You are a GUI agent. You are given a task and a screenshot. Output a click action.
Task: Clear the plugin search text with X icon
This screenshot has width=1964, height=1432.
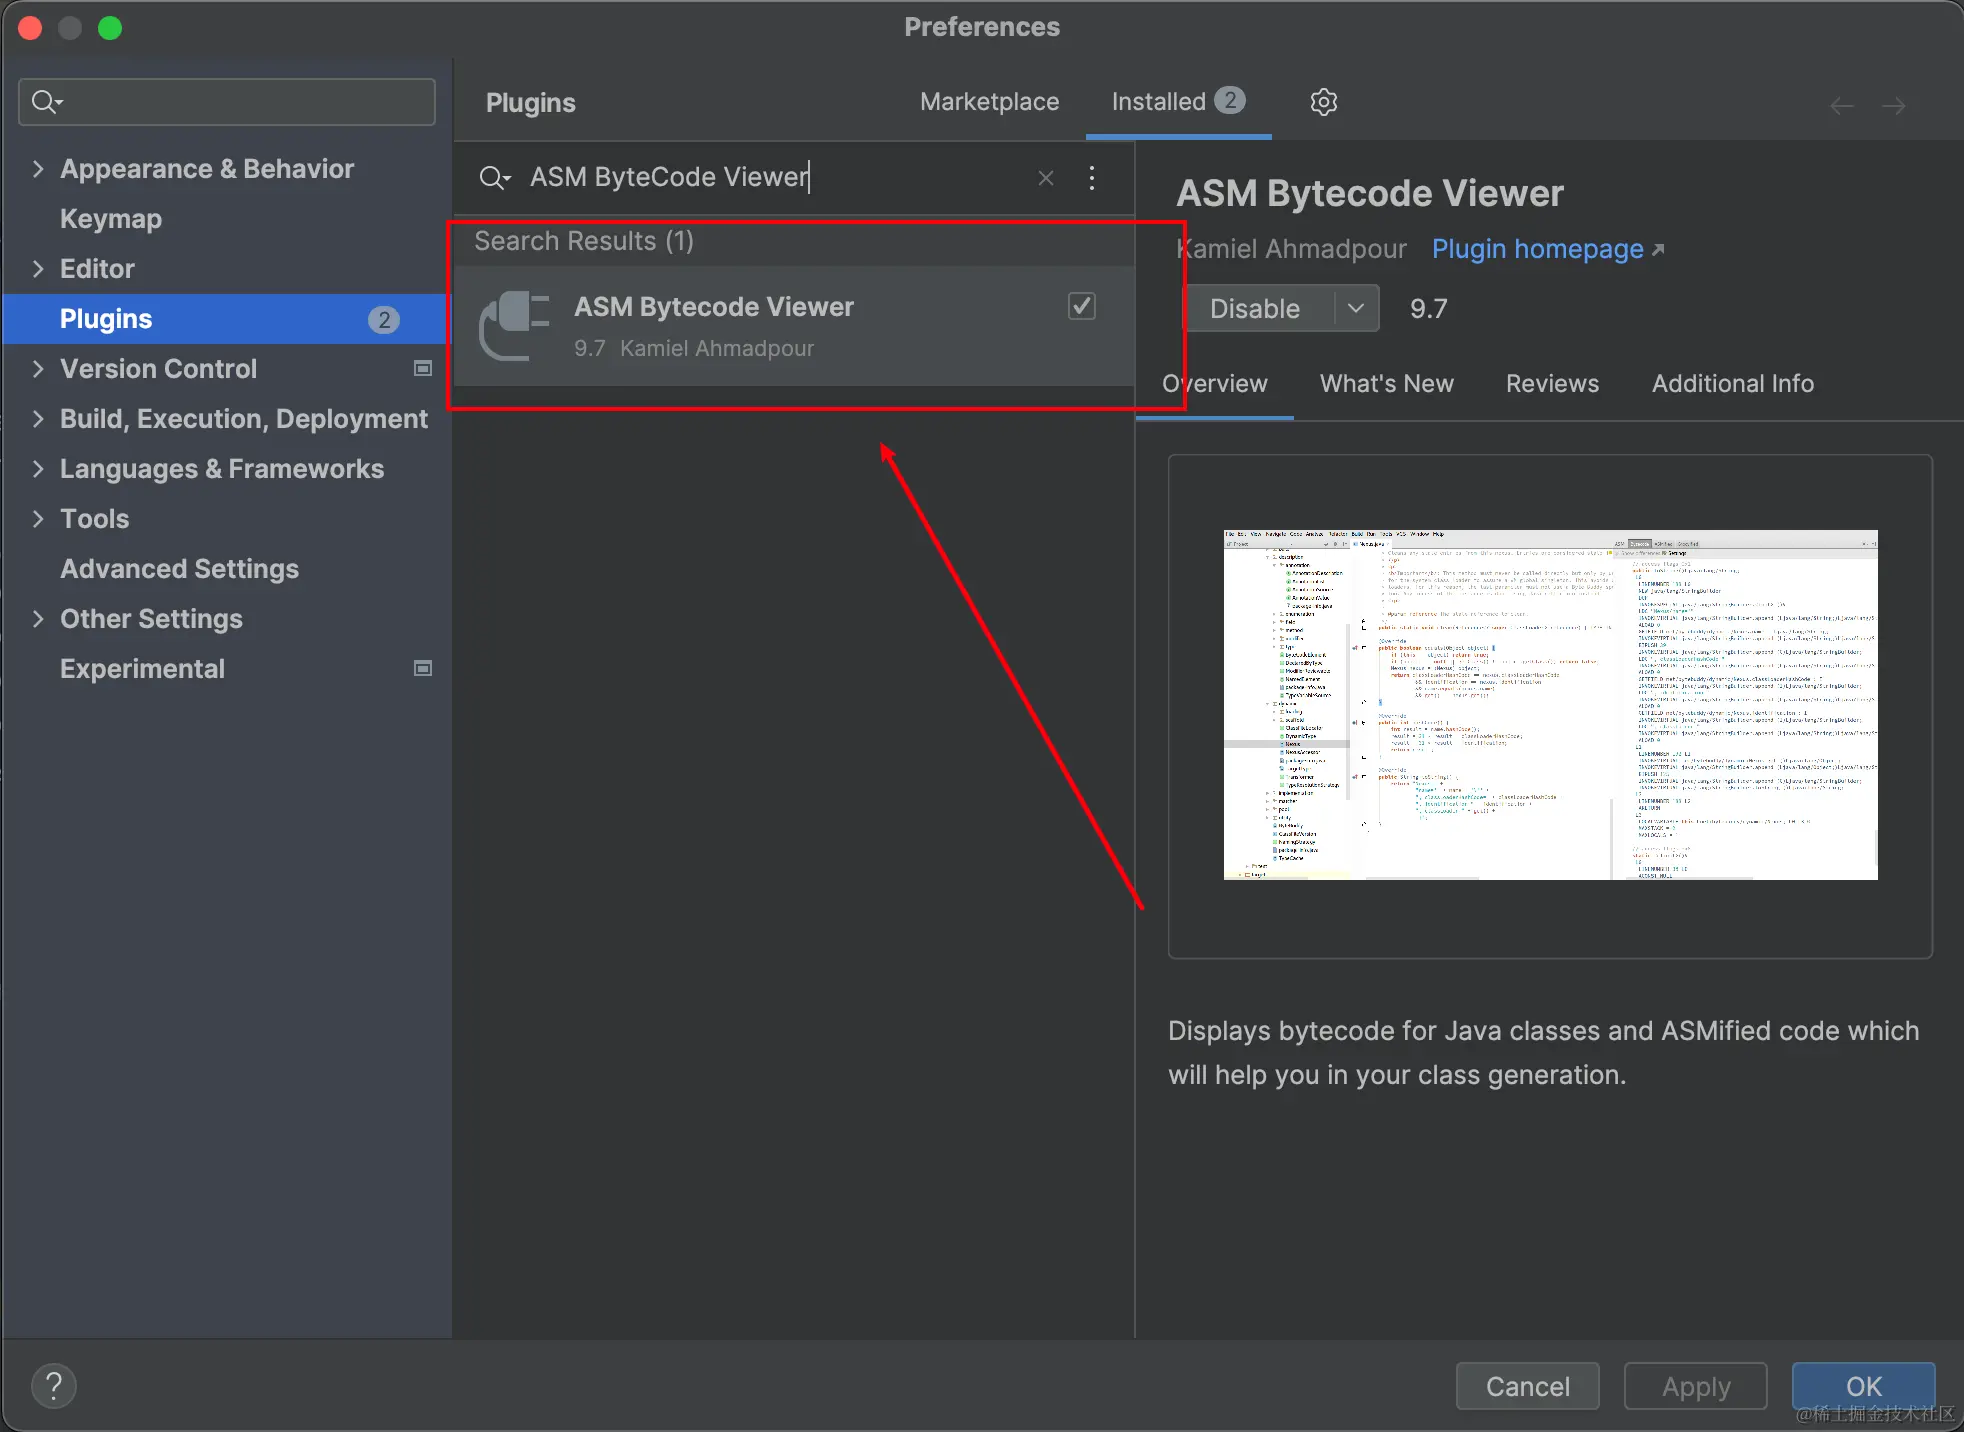(x=1046, y=178)
